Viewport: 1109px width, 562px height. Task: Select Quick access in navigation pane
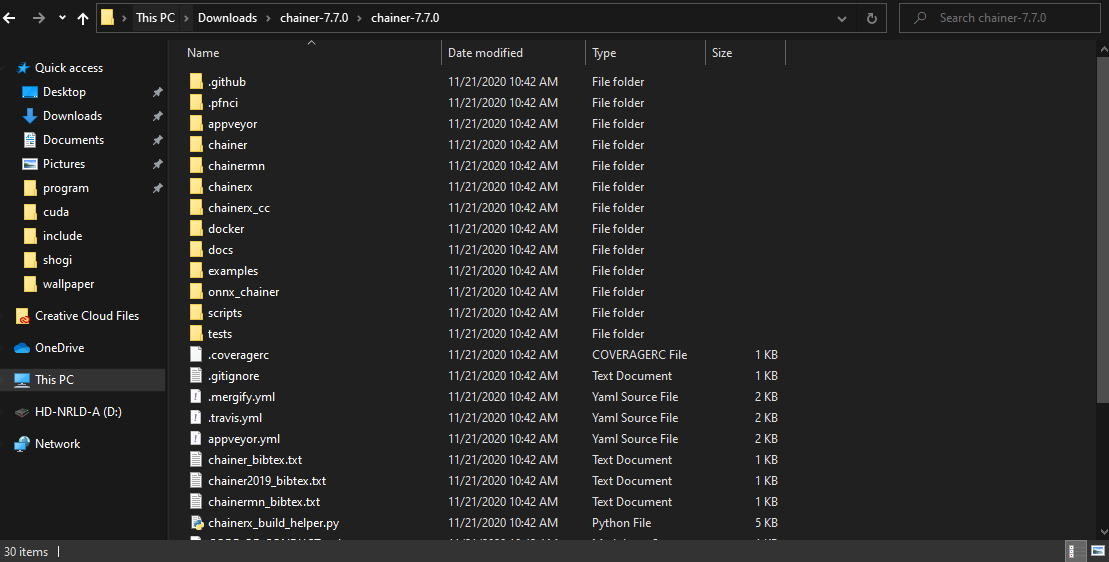tap(69, 68)
